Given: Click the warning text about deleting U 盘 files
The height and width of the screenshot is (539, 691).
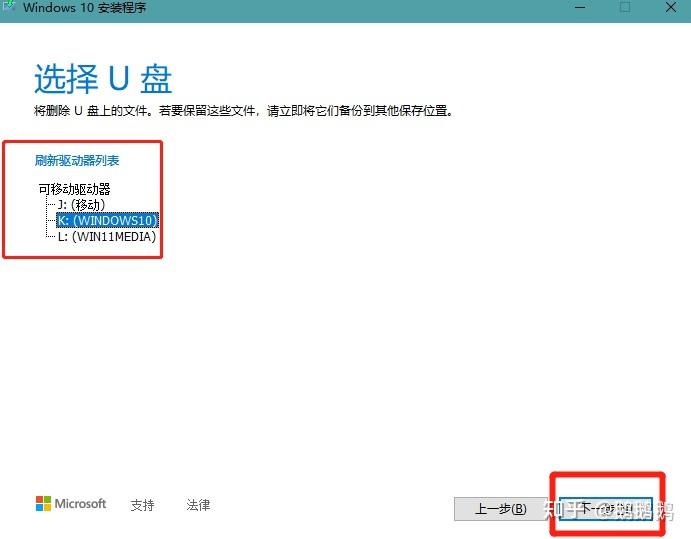Looking at the screenshot, I should 244,111.
